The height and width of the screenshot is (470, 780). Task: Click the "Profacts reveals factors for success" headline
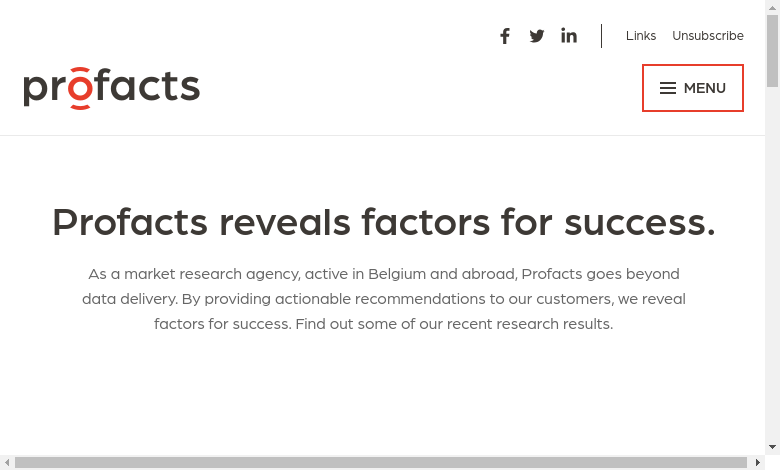point(384,221)
